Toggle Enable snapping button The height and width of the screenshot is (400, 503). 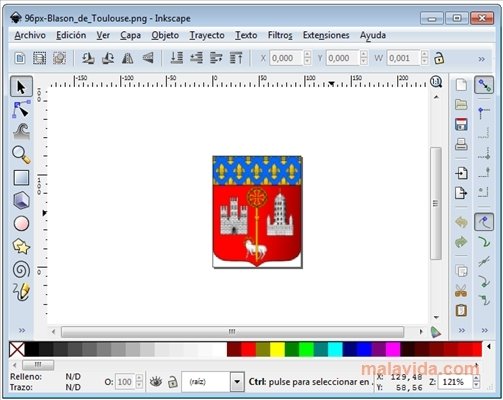pos(484,85)
